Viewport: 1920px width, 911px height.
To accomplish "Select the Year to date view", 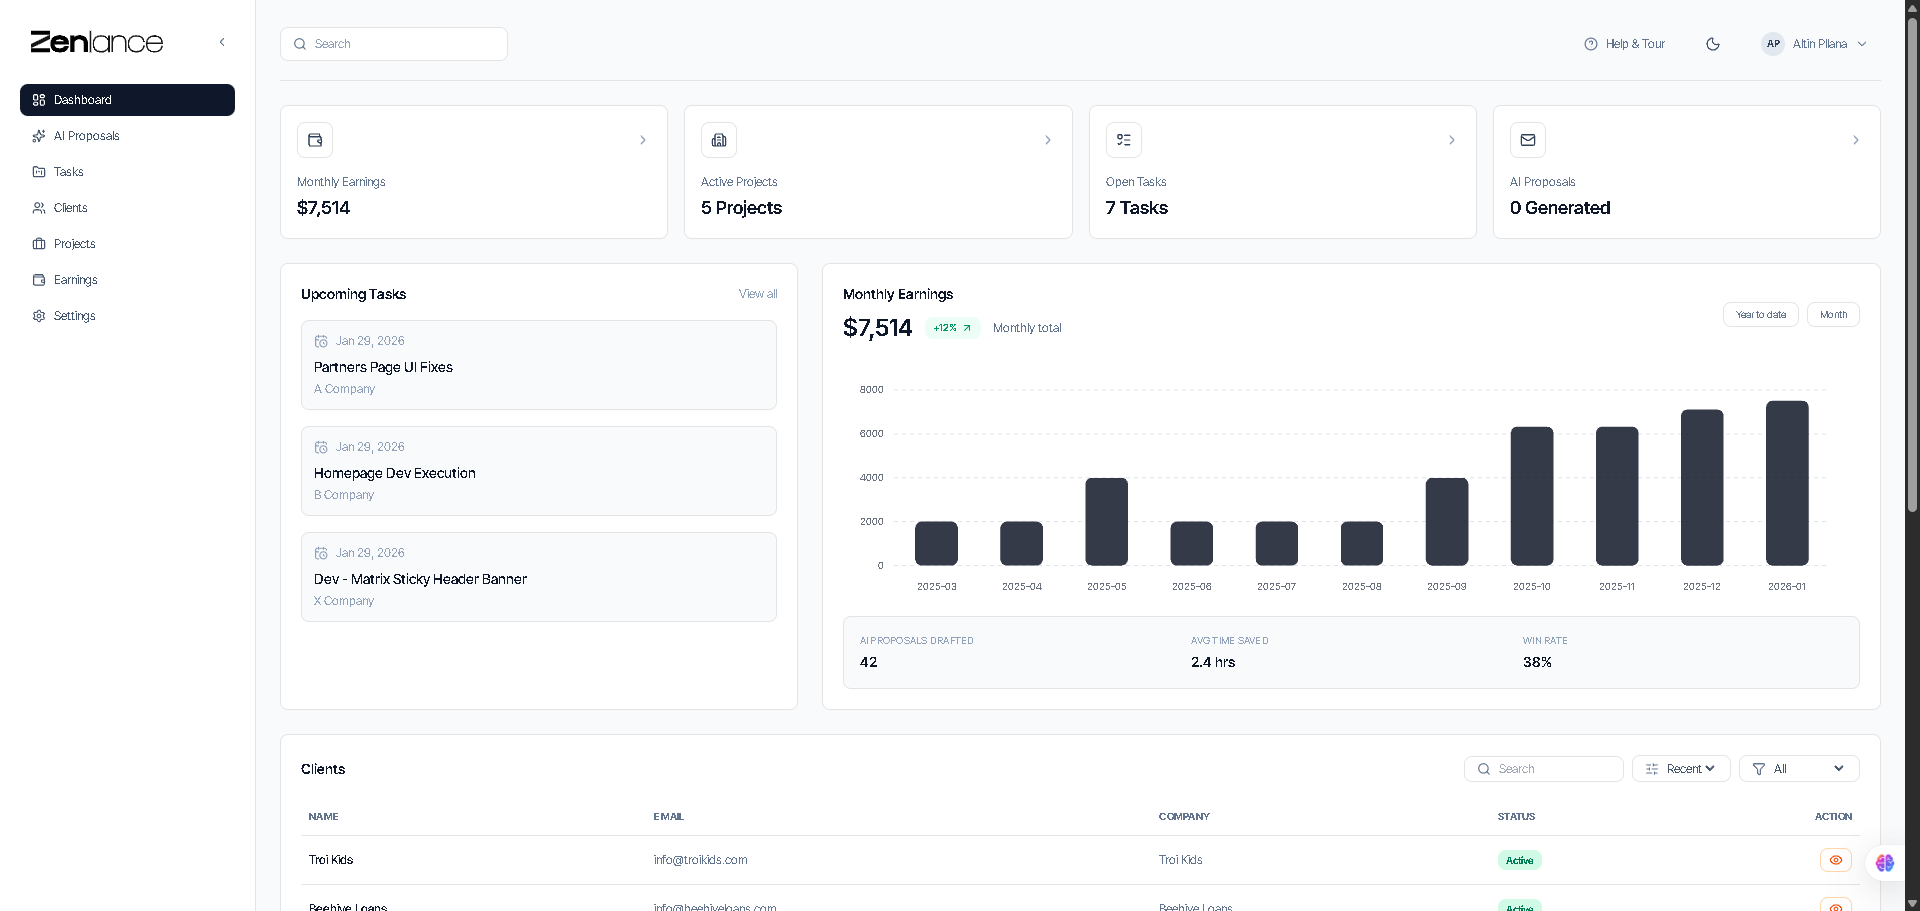I will point(1761,314).
